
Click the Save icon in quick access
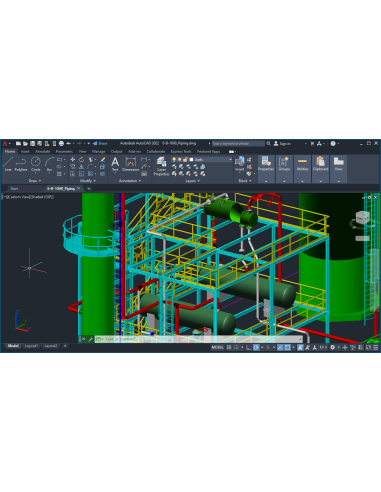(x=32, y=144)
